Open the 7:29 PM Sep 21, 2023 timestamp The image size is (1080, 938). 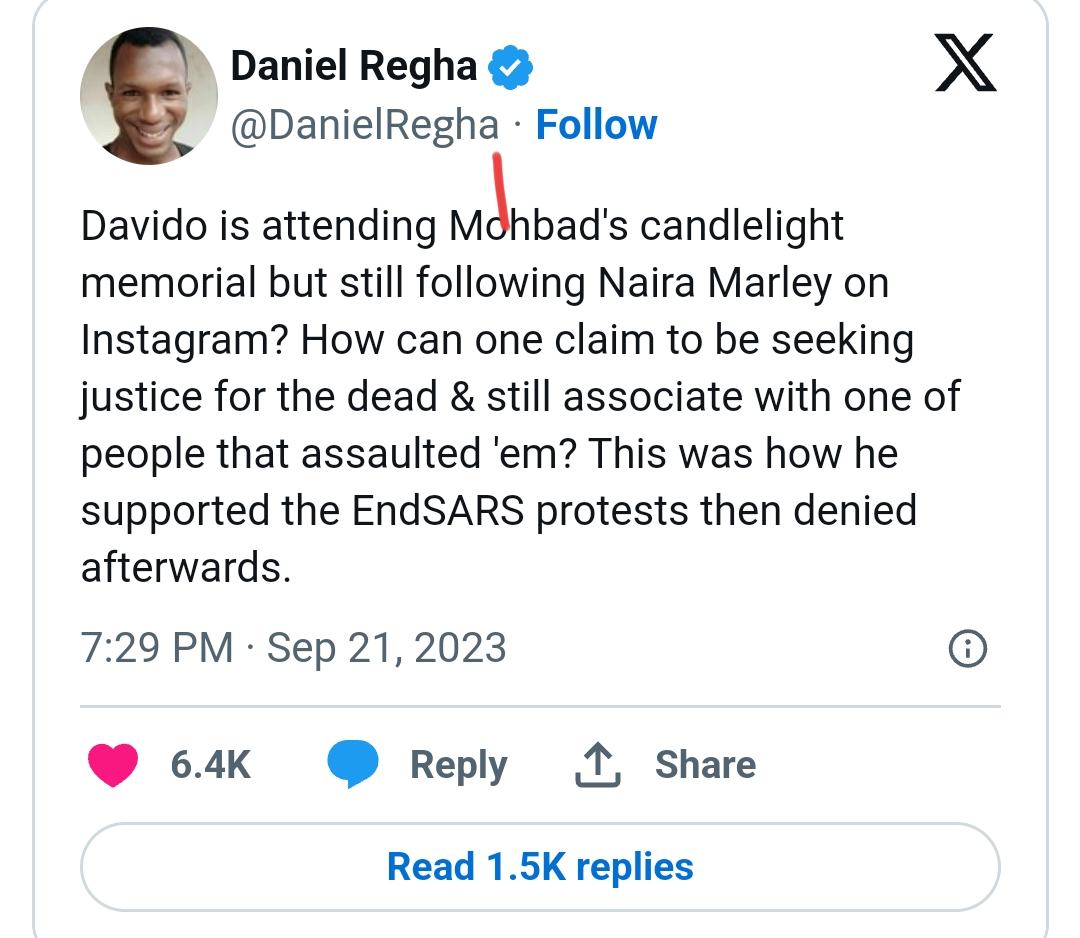click(293, 648)
